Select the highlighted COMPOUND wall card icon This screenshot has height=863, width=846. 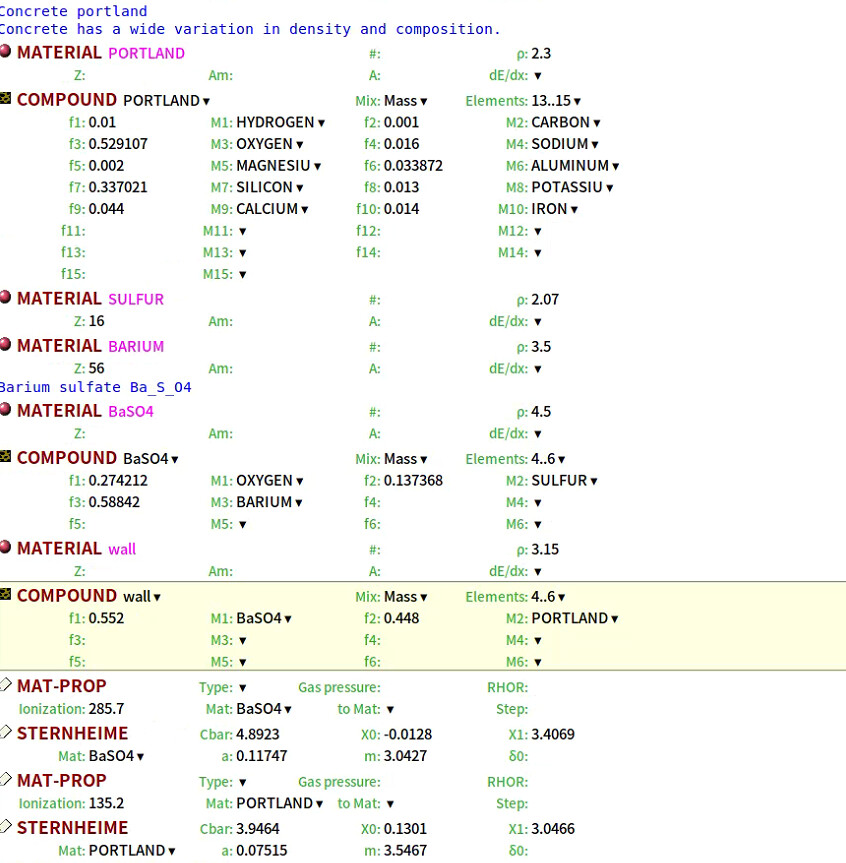tap(6, 595)
